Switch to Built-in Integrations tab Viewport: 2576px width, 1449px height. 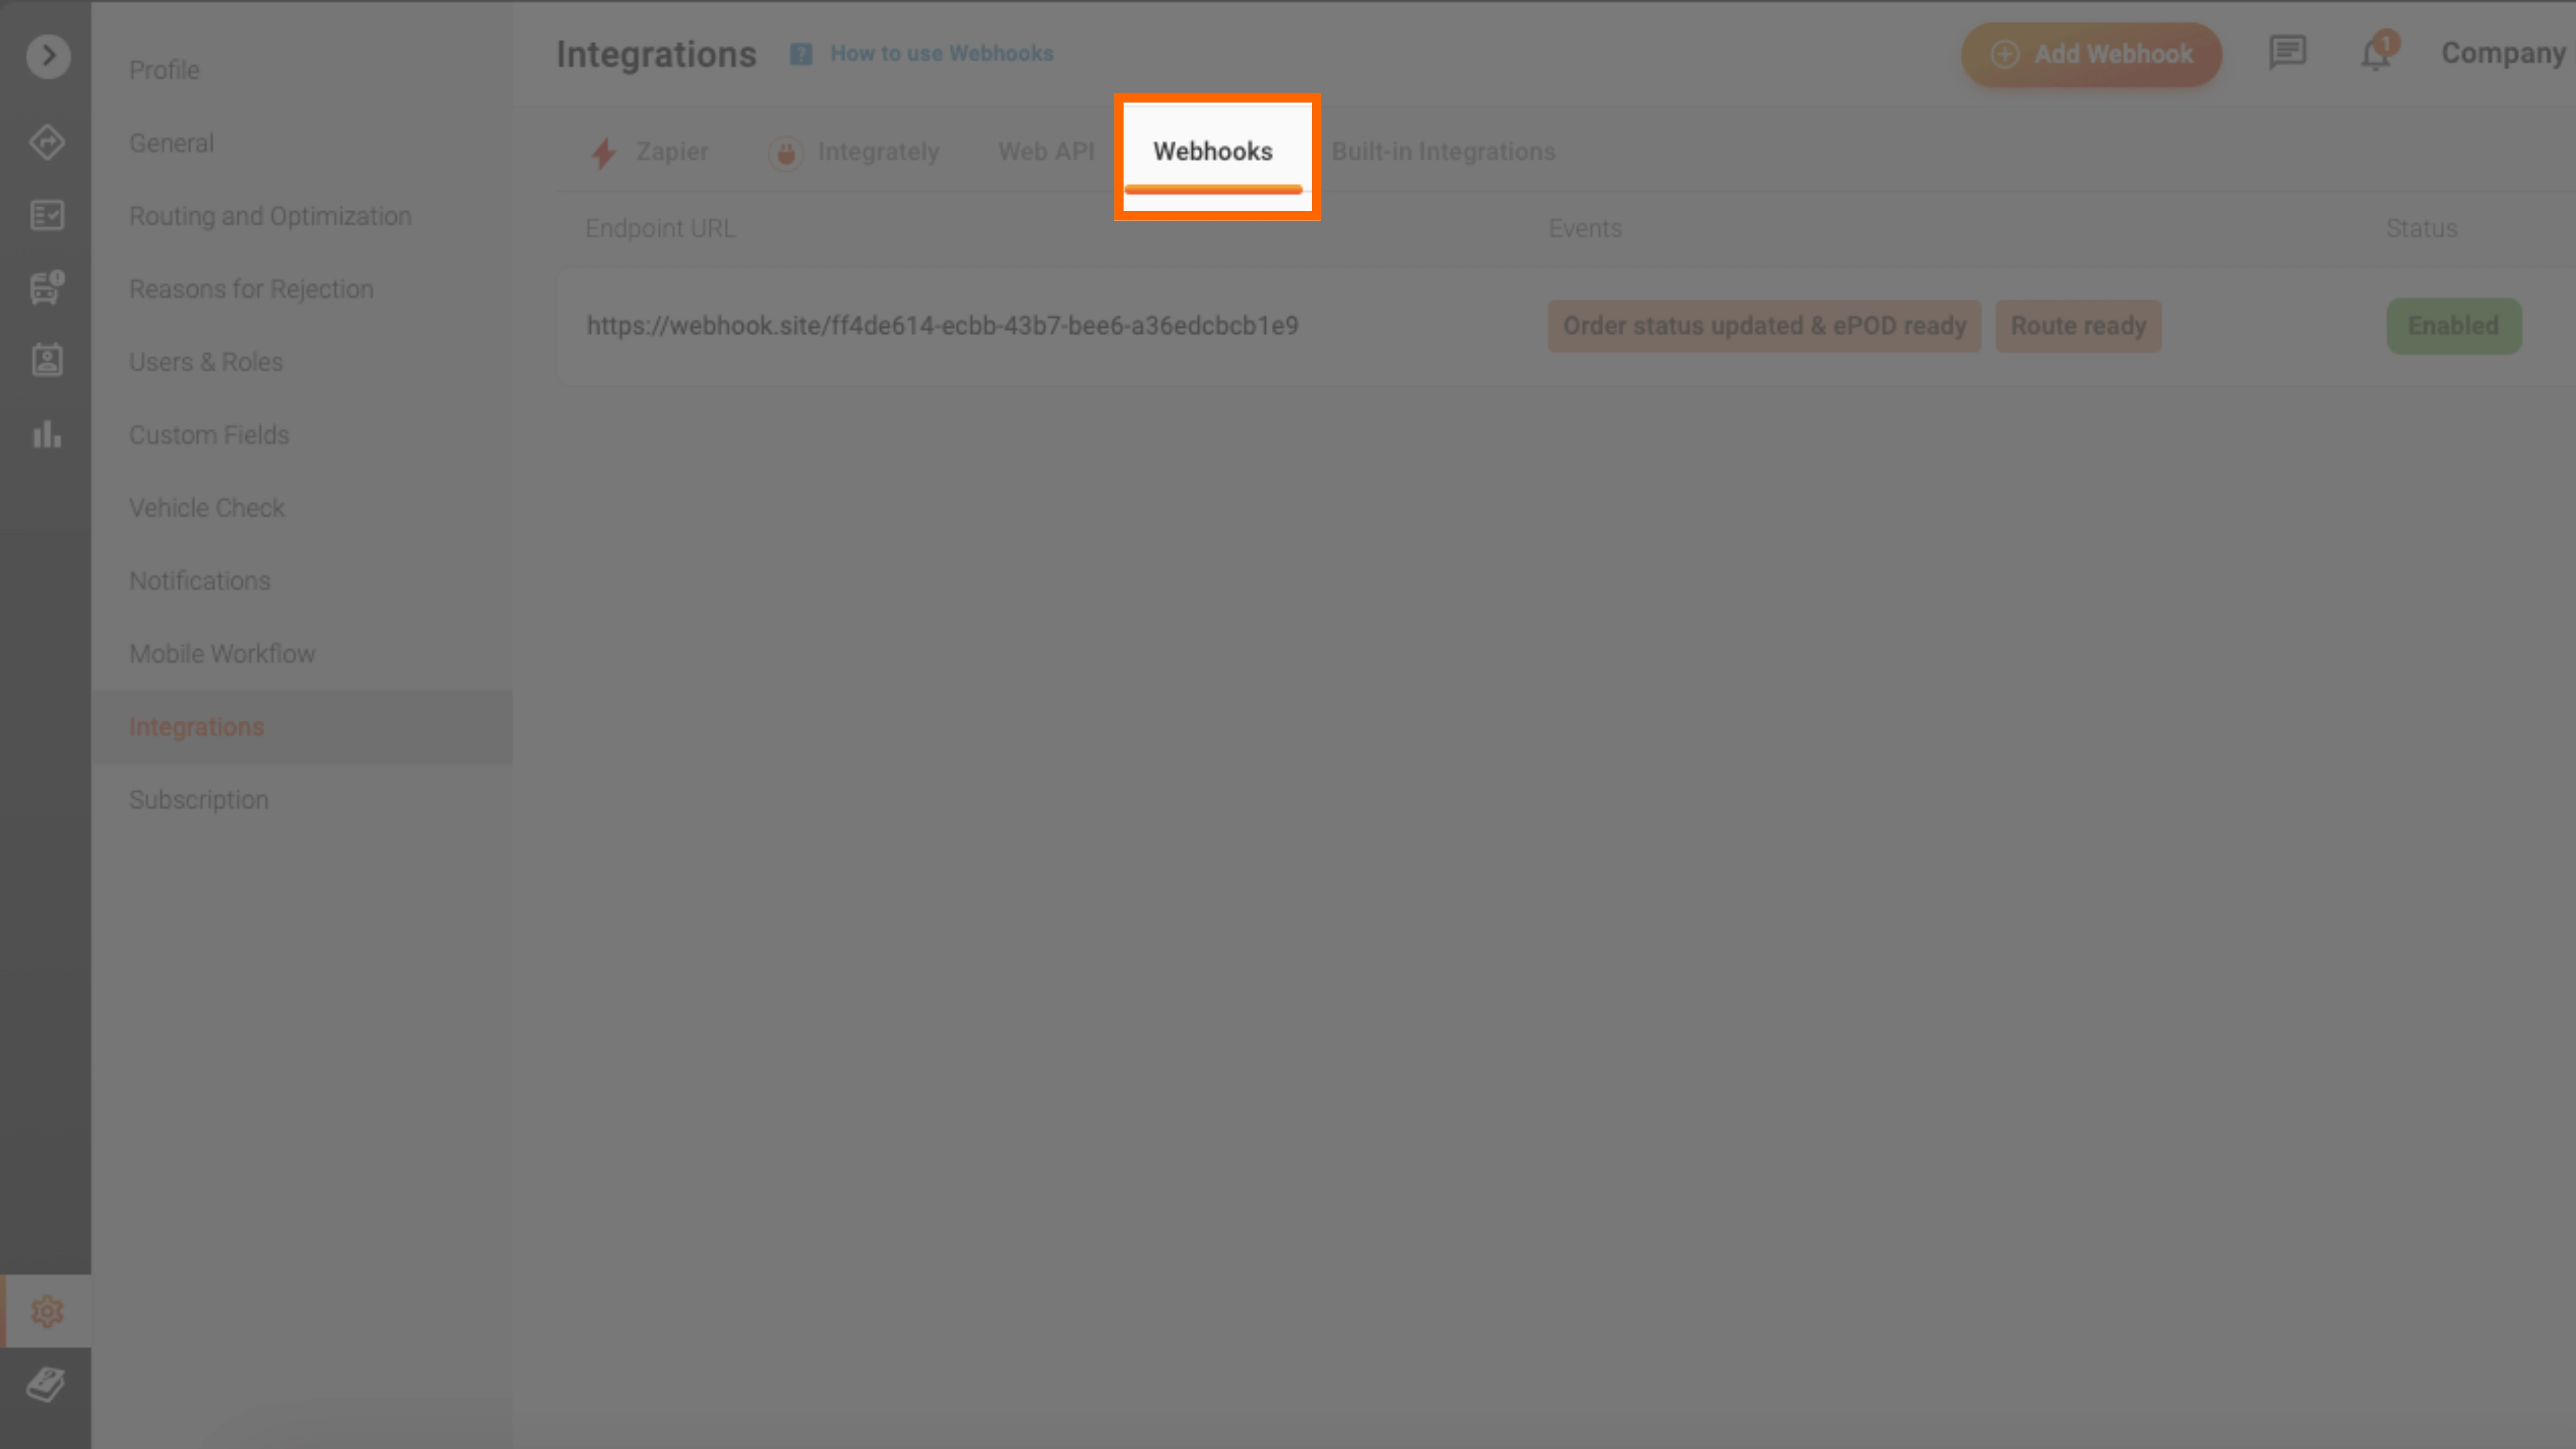(x=1443, y=152)
